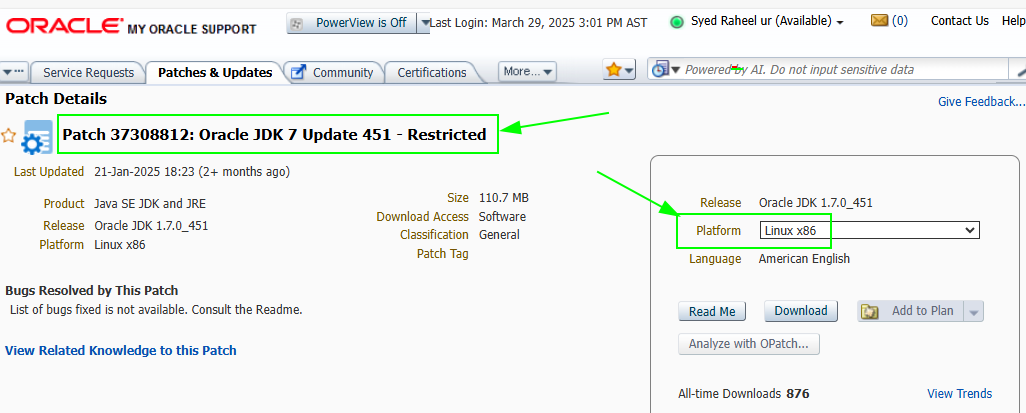
Task: Click the favorite star next to patch title
Action: point(9,135)
